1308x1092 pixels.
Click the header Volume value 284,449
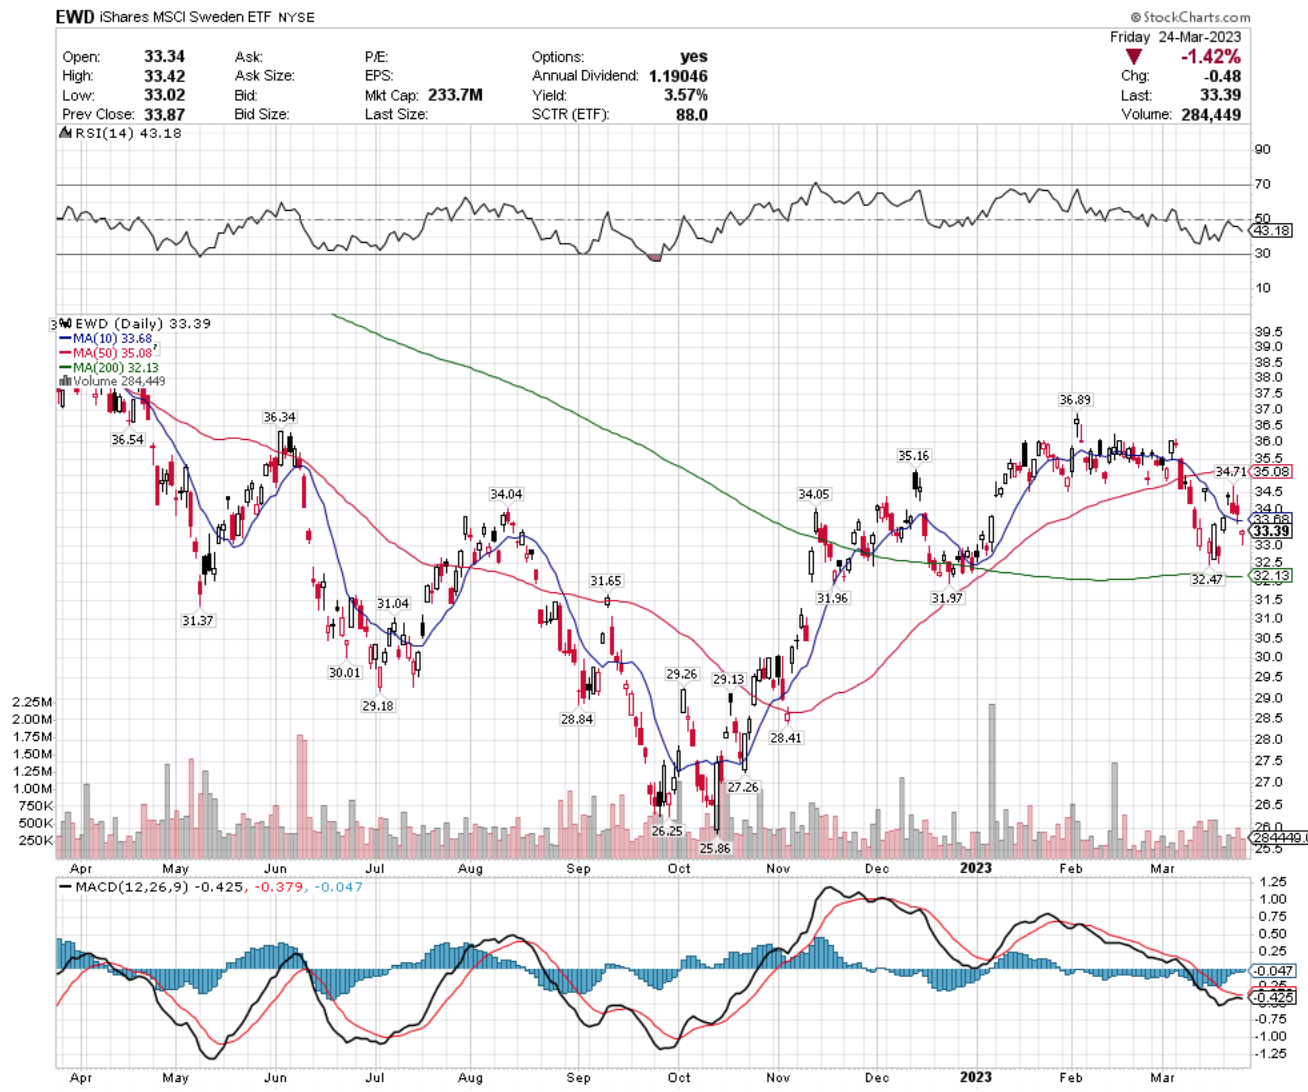(x=1211, y=114)
